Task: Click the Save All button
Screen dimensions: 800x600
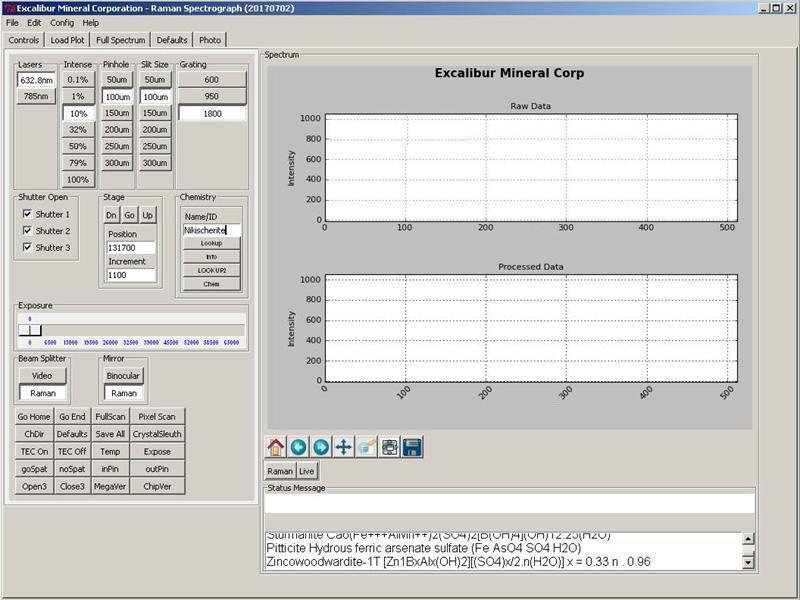Action: [110, 434]
